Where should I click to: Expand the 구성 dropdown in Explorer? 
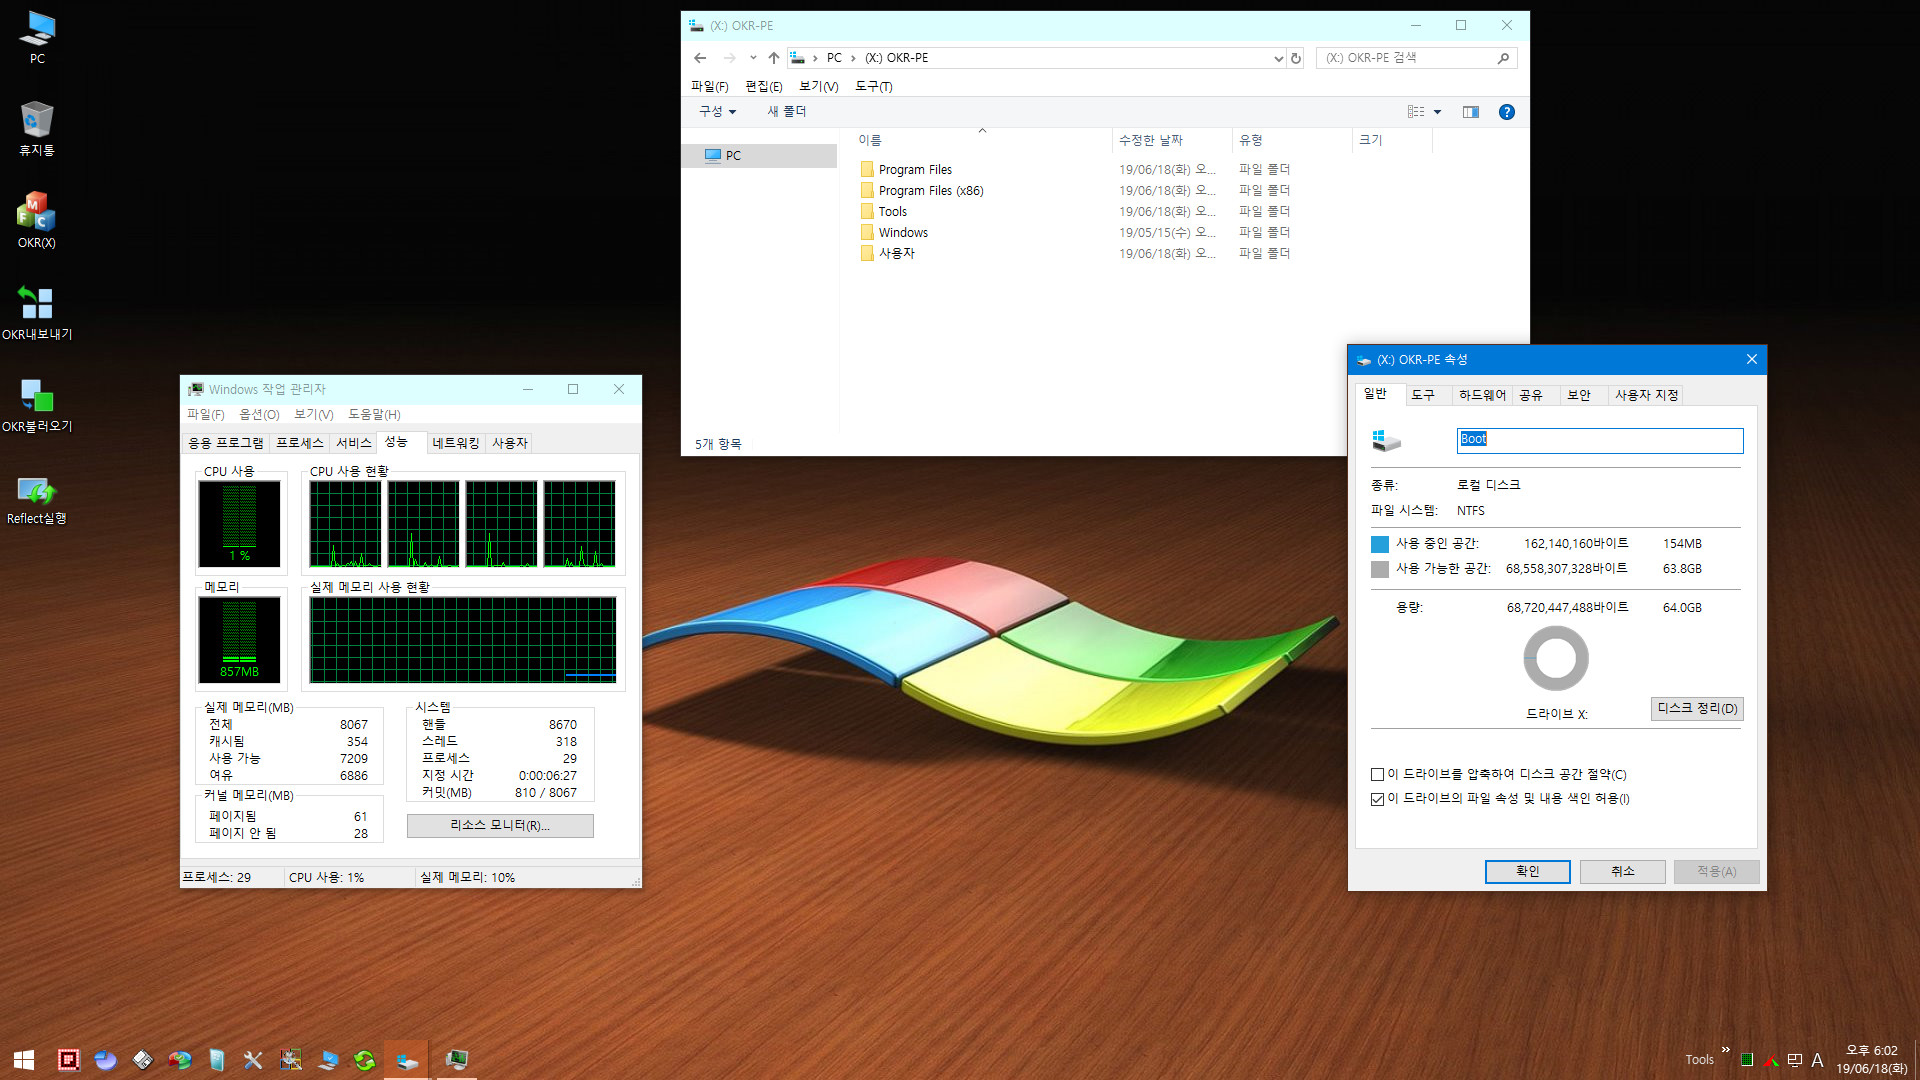[x=717, y=112]
